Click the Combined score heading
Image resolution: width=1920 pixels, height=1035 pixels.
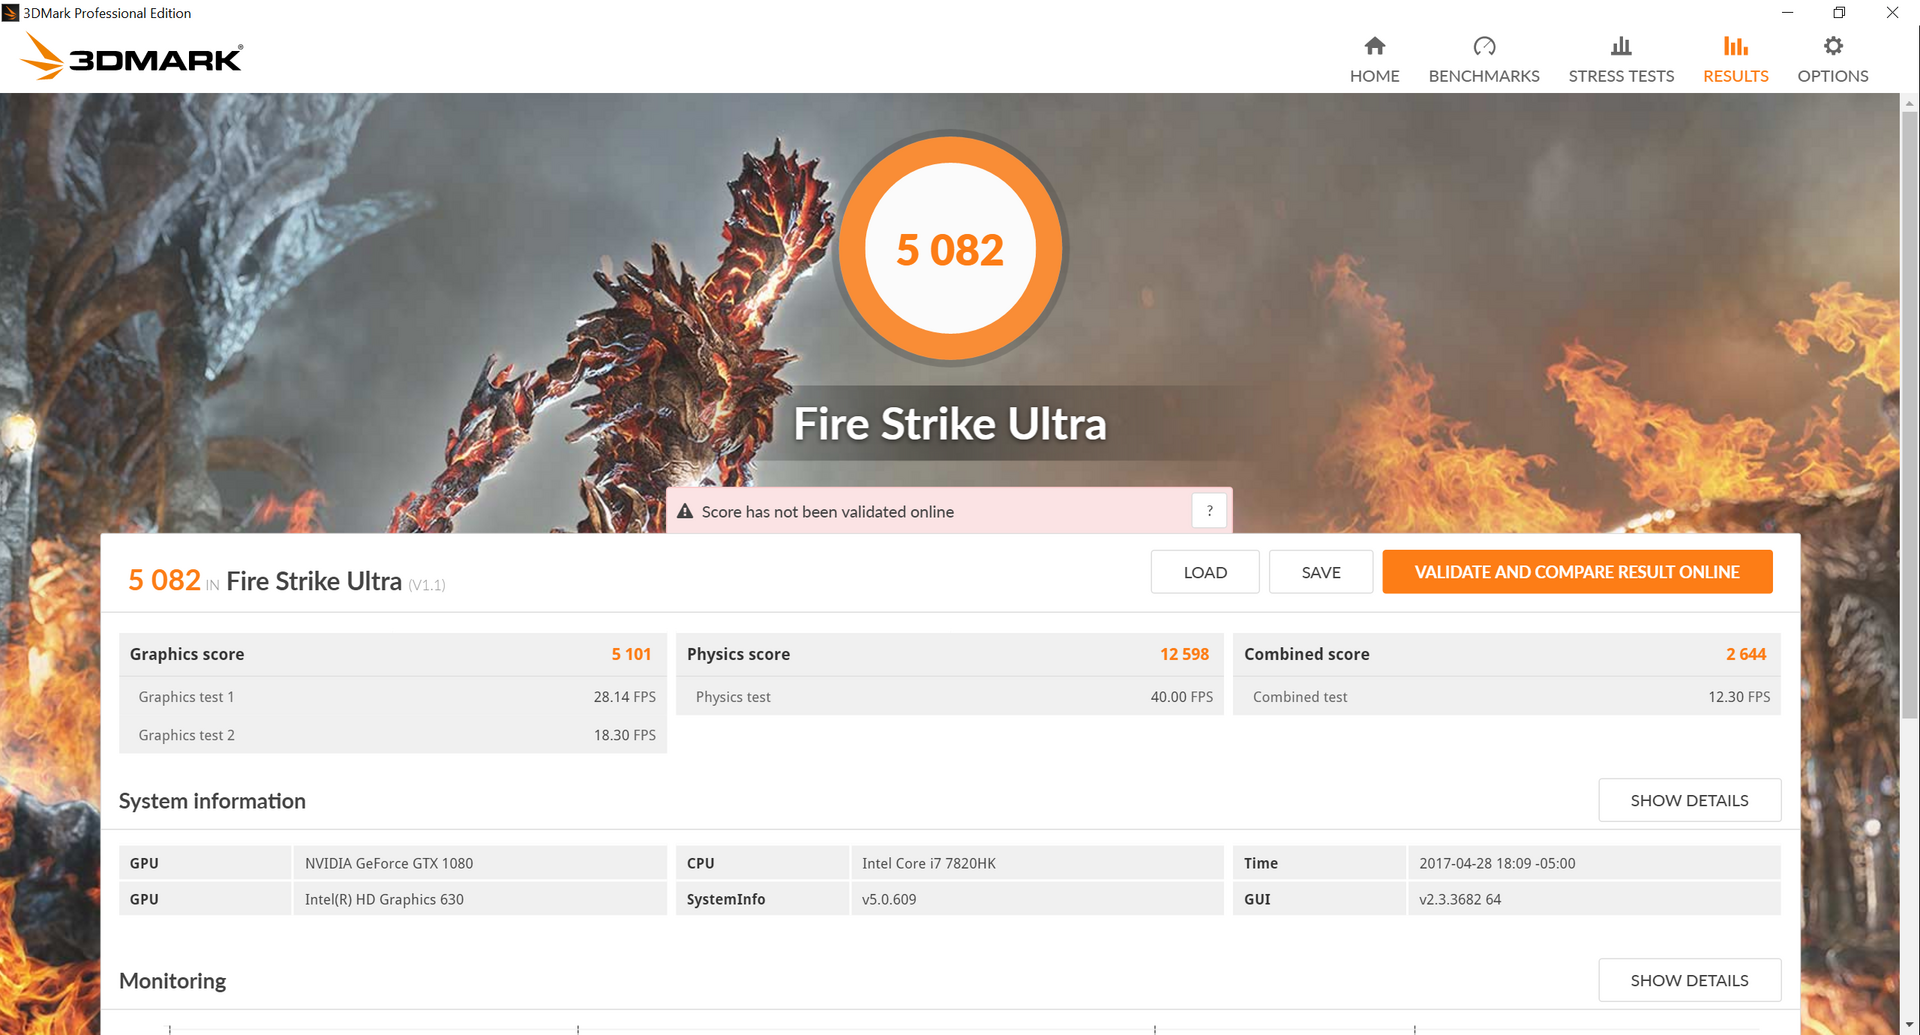coord(1307,654)
